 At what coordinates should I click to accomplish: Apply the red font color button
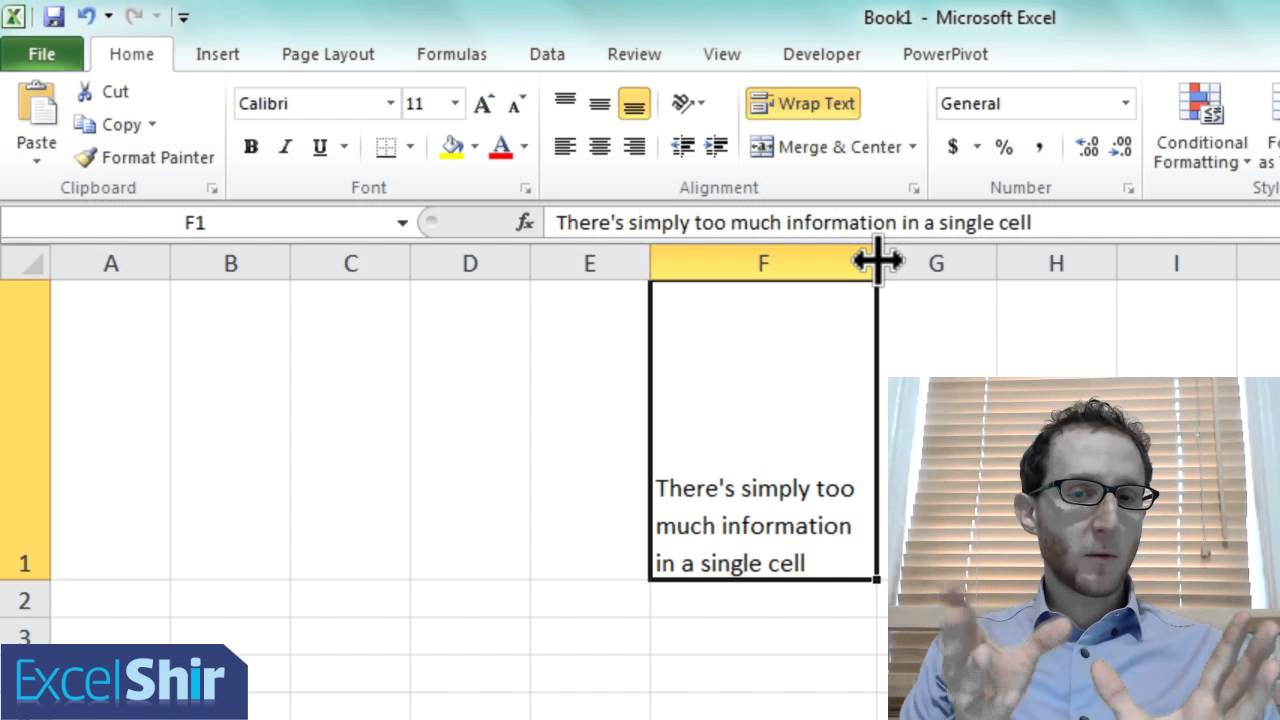click(x=502, y=147)
